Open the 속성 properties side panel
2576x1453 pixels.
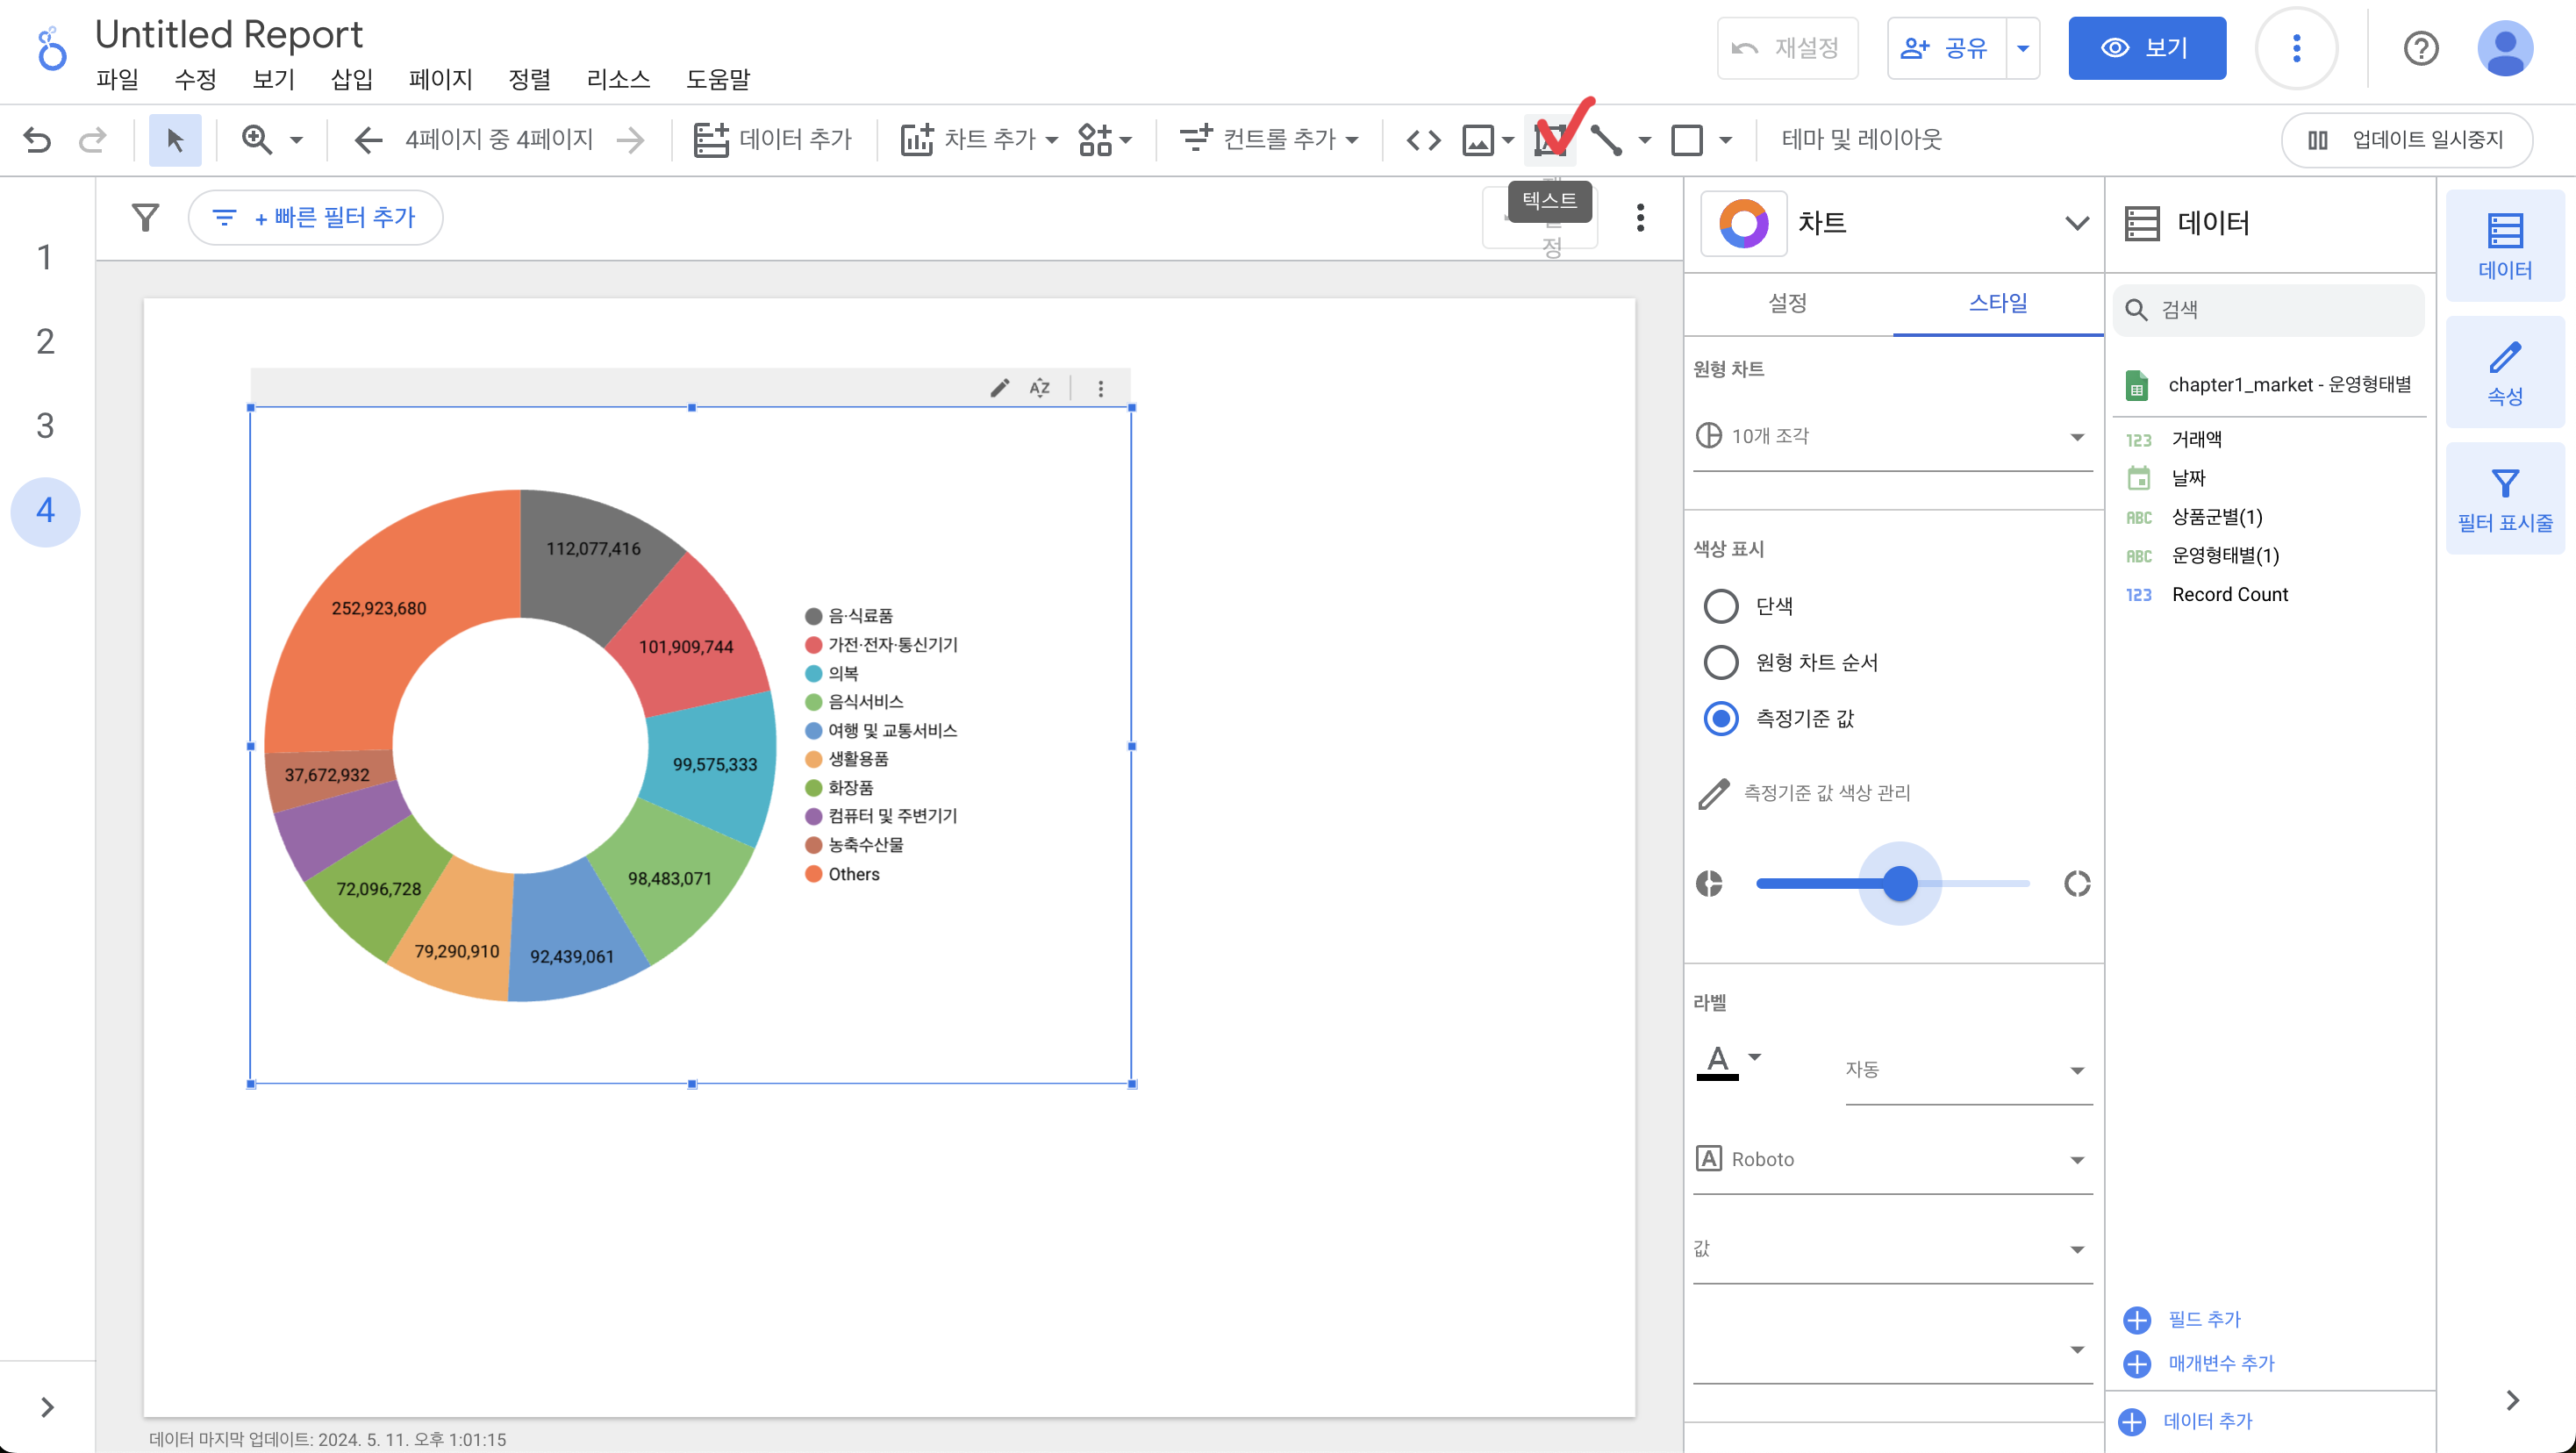(x=2504, y=373)
